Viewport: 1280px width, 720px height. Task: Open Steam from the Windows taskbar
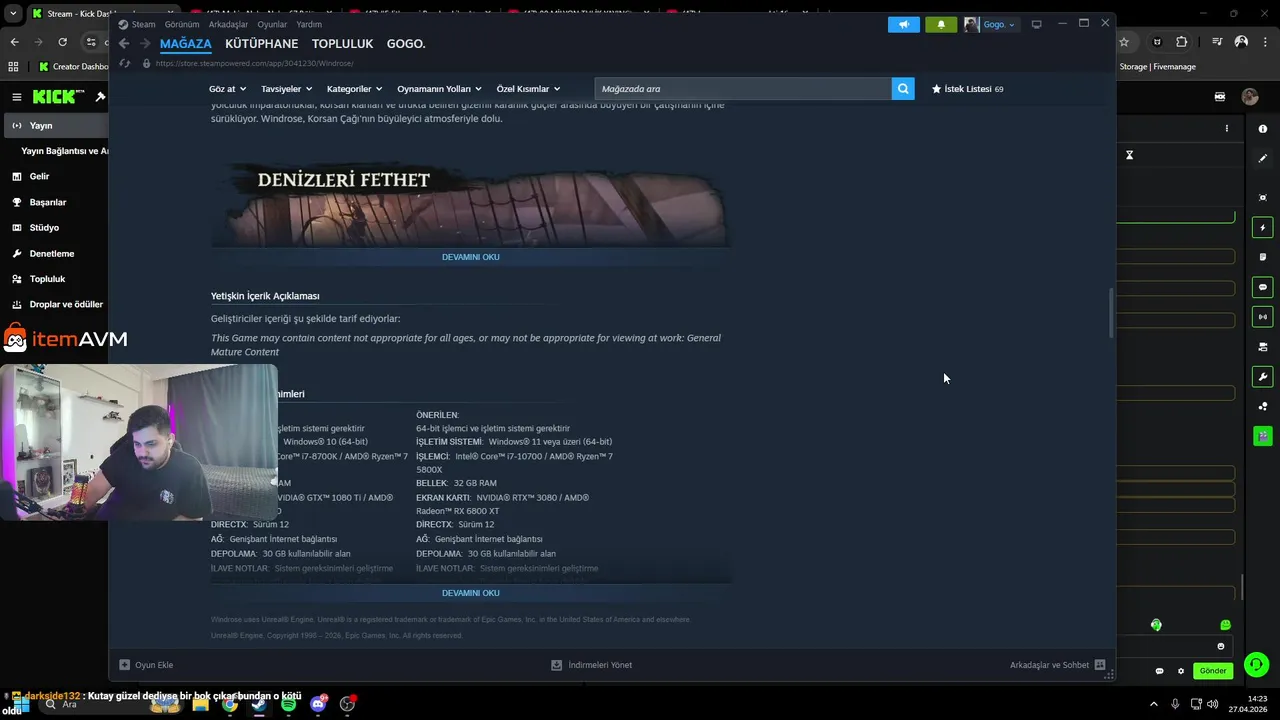[x=259, y=704]
